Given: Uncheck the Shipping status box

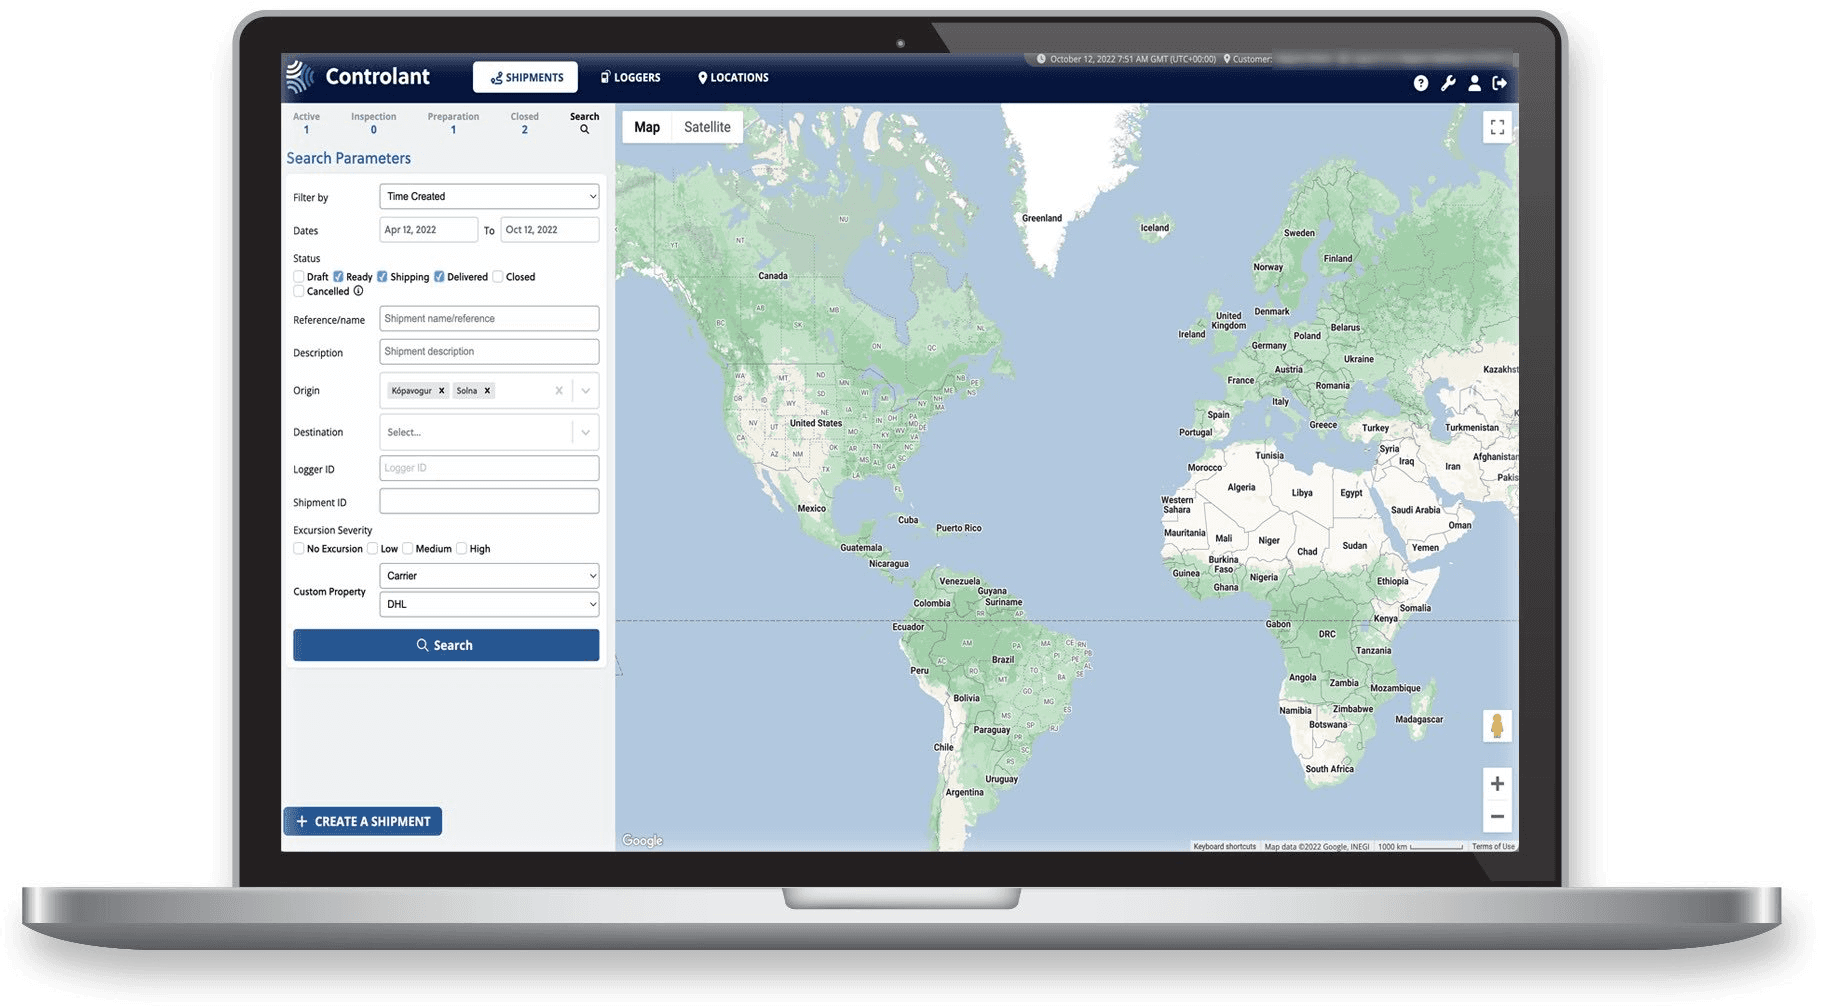Looking at the screenshot, I should tap(382, 277).
